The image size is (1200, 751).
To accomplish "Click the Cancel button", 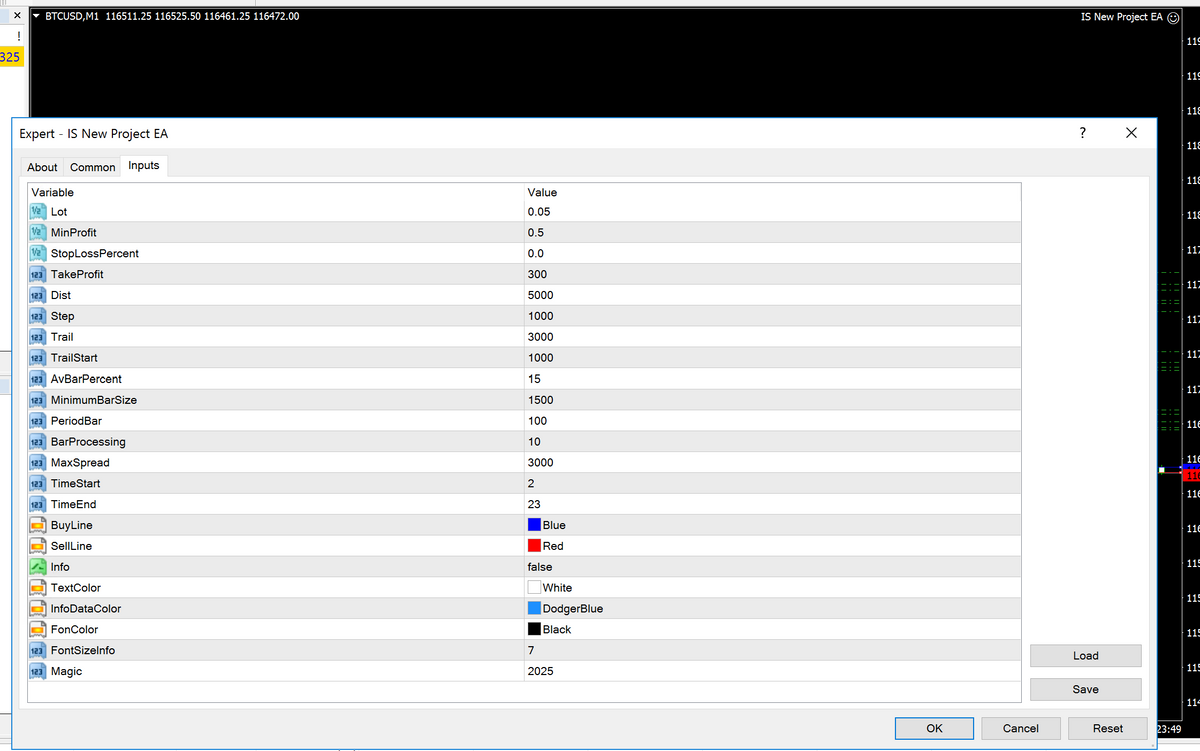I will click(x=1021, y=728).
